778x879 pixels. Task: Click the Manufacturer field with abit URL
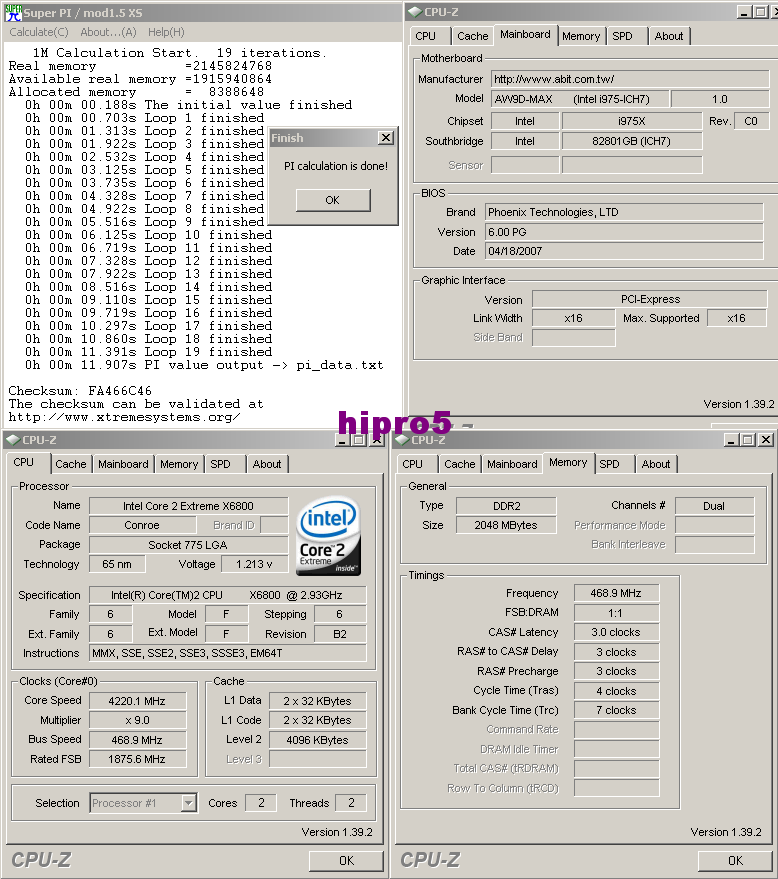click(x=630, y=79)
